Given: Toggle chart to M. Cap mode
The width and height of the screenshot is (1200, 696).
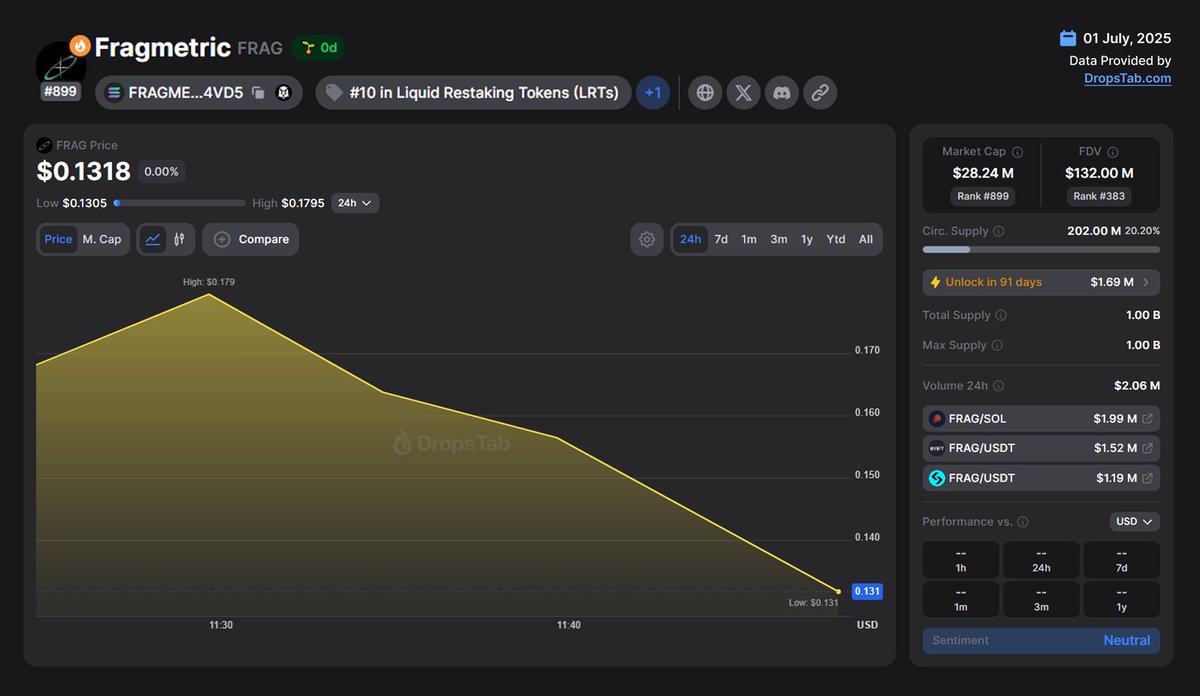Looking at the screenshot, I should click(x=102, y=239).
